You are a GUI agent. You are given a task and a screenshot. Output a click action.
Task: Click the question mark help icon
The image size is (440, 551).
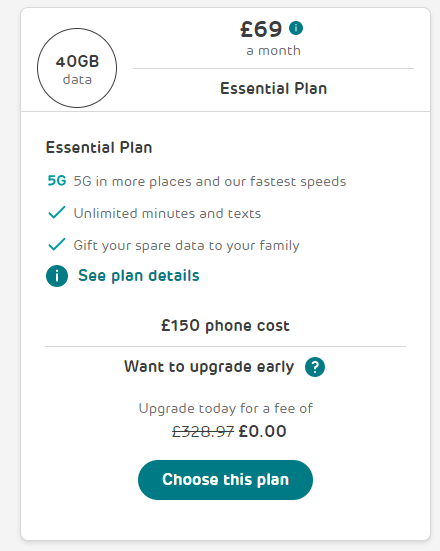315,367
